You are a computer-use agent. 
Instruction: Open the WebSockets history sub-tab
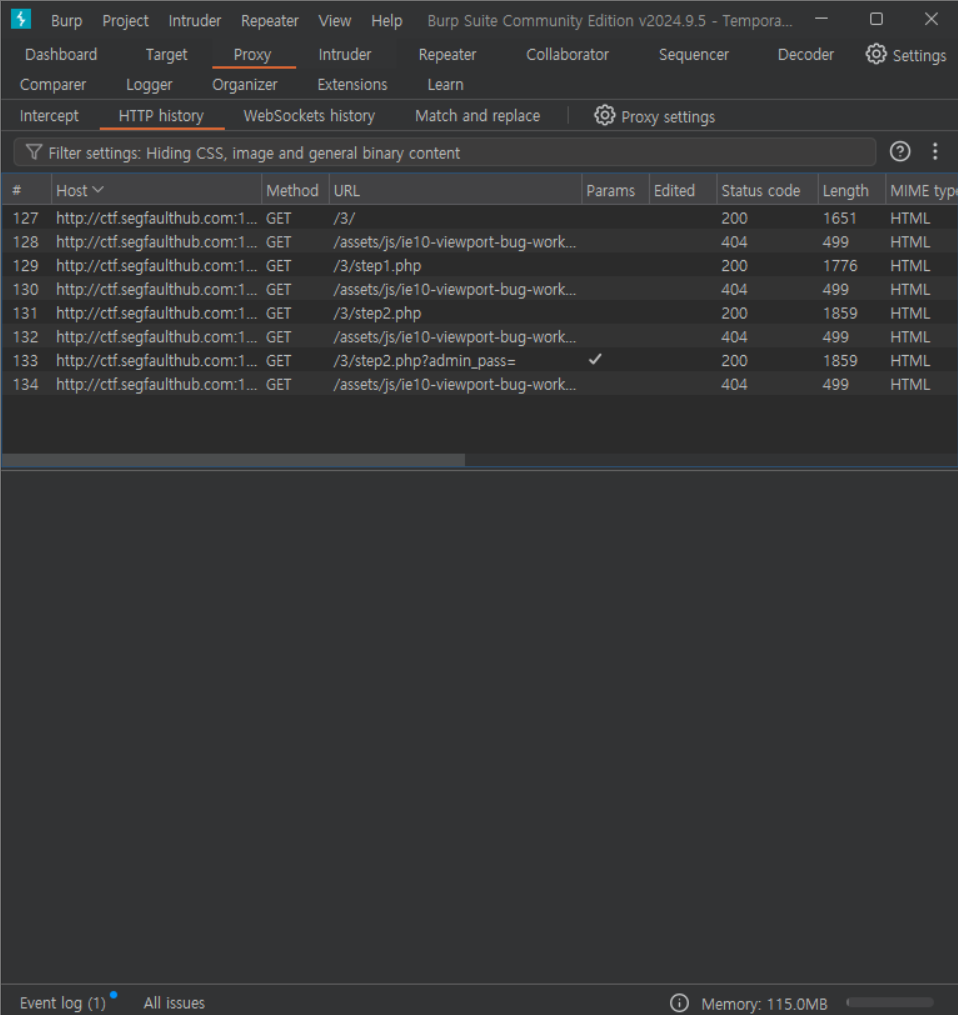[309, 116]
